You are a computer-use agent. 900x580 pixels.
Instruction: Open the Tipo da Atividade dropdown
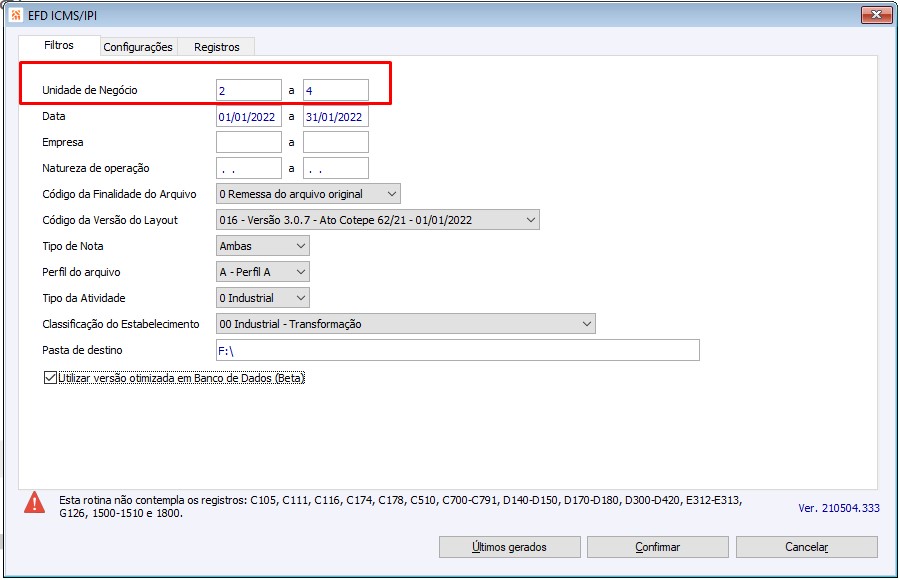[263, 298]
